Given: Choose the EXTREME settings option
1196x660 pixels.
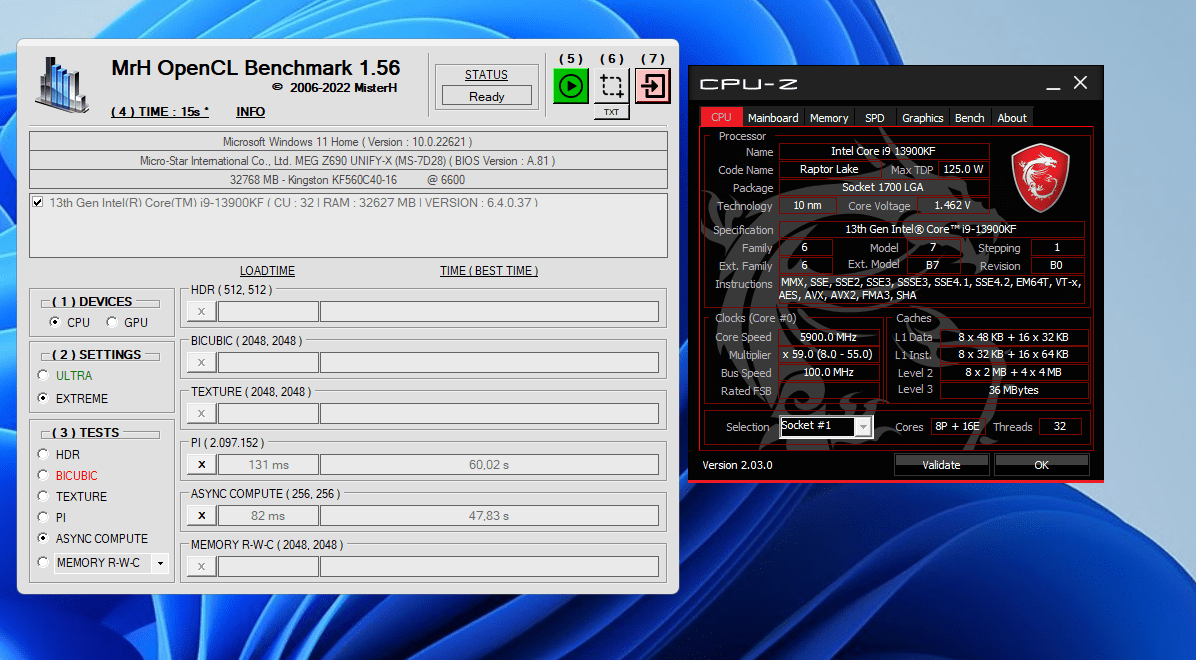Looking at the screenshot, I should tap(43, 398).
